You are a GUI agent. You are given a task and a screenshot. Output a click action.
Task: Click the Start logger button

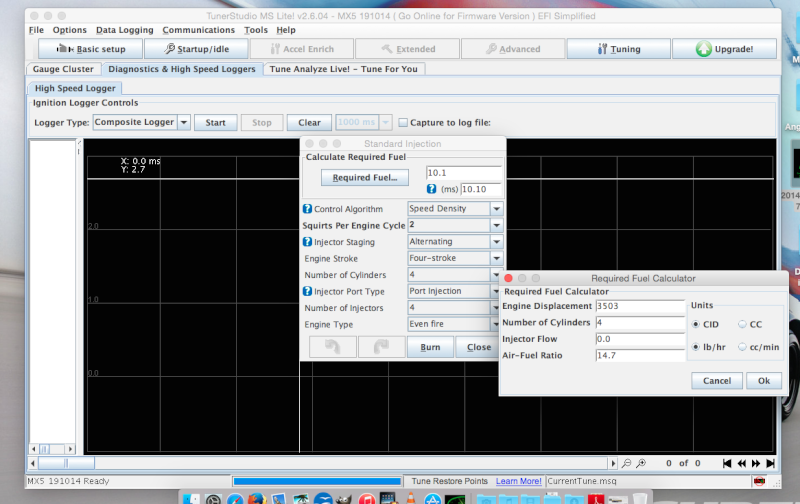(x=215, y=122)
